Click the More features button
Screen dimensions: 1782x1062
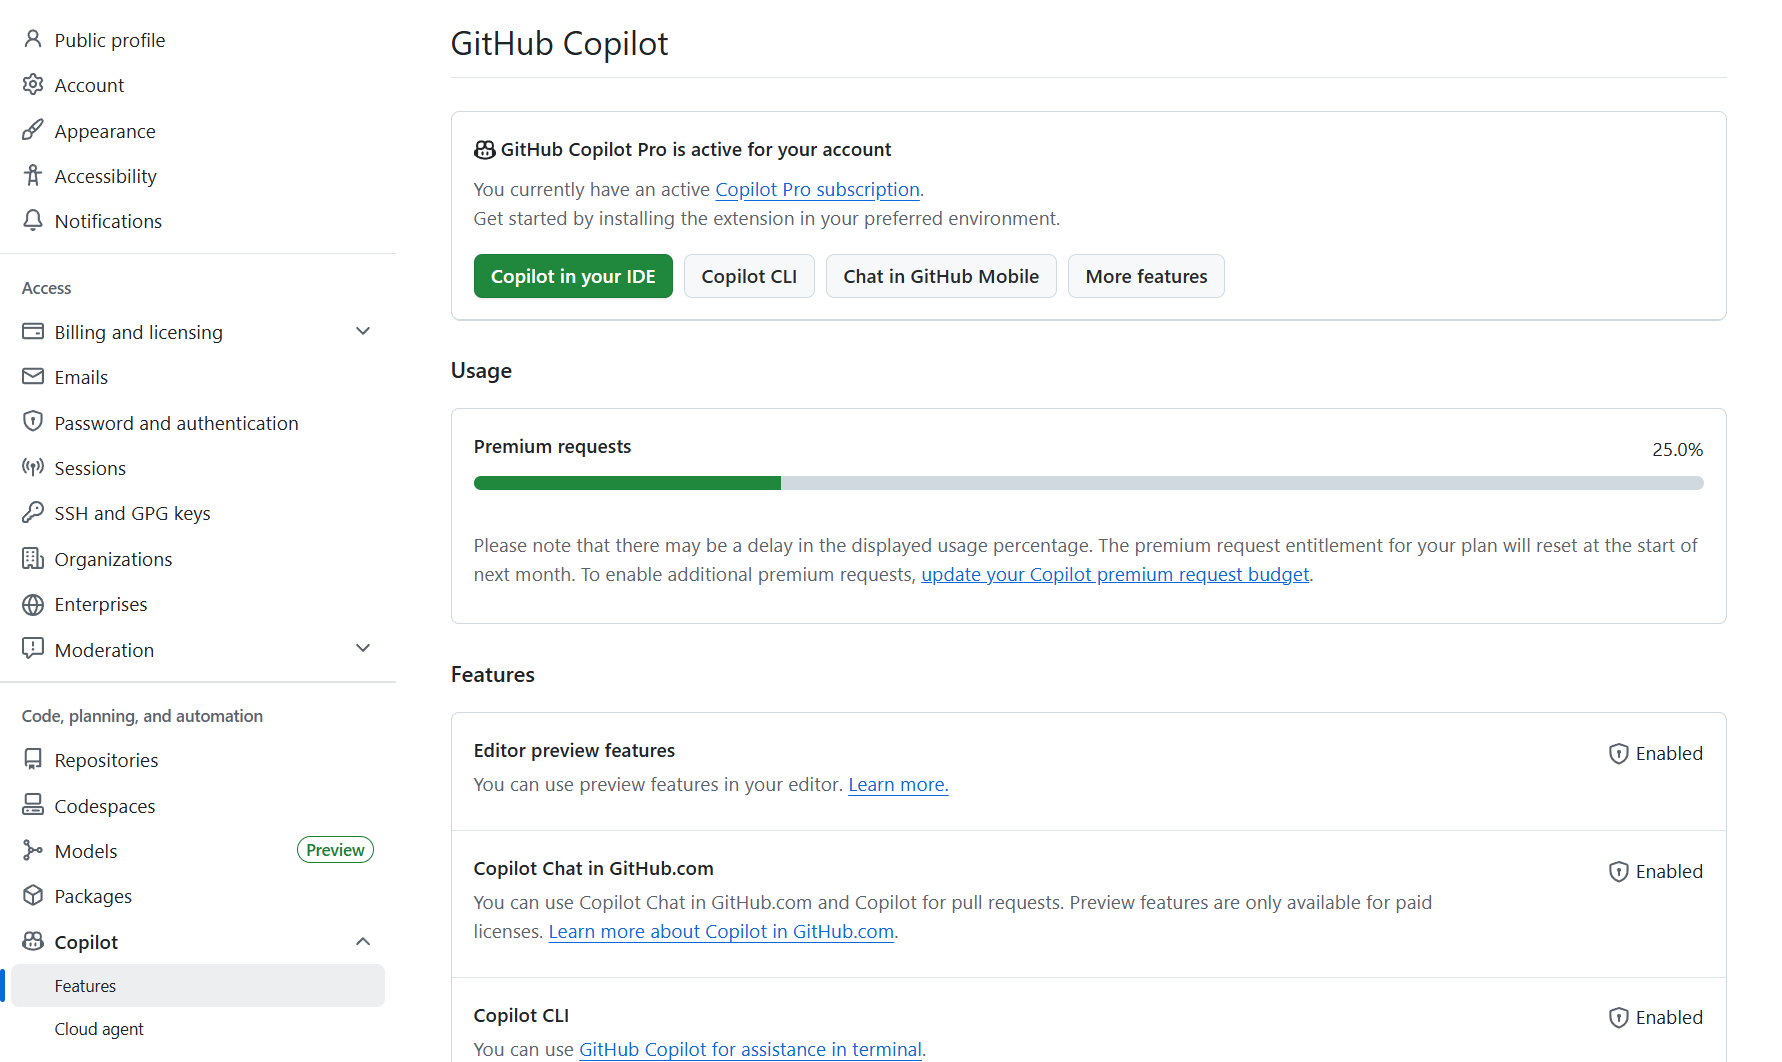1146,276
